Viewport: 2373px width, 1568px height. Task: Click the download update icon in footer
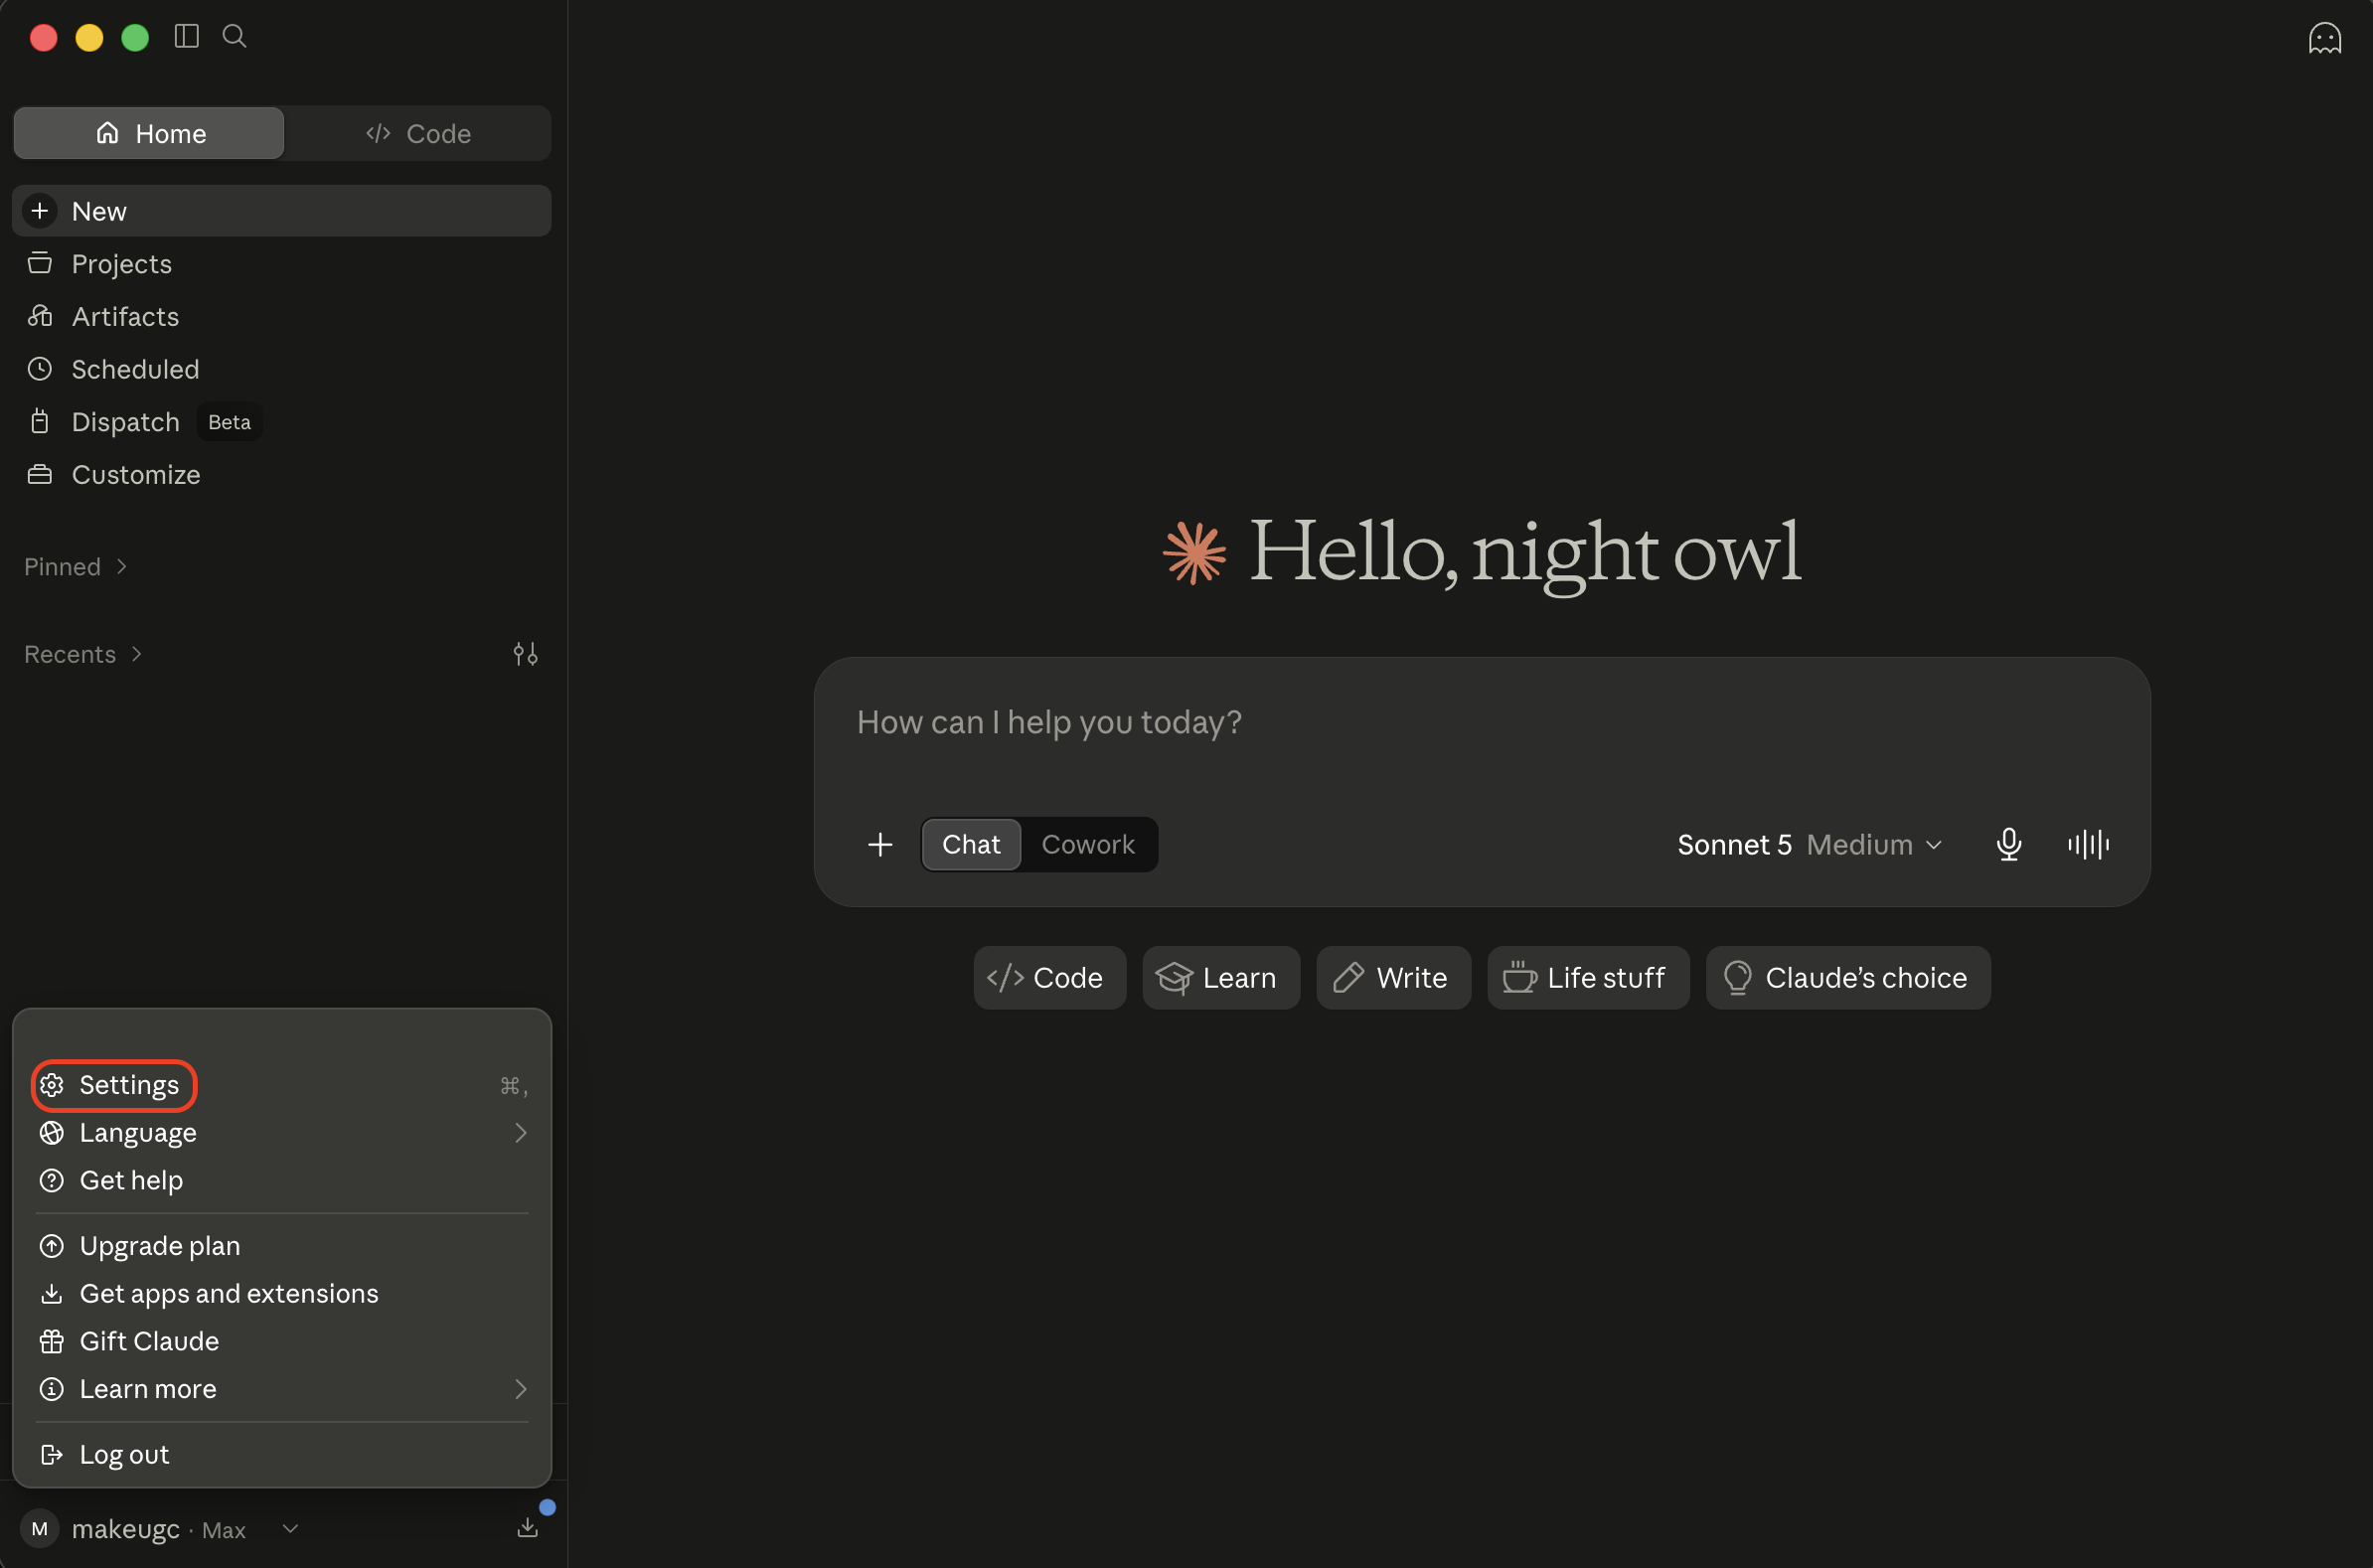(x=527, y=1527)
